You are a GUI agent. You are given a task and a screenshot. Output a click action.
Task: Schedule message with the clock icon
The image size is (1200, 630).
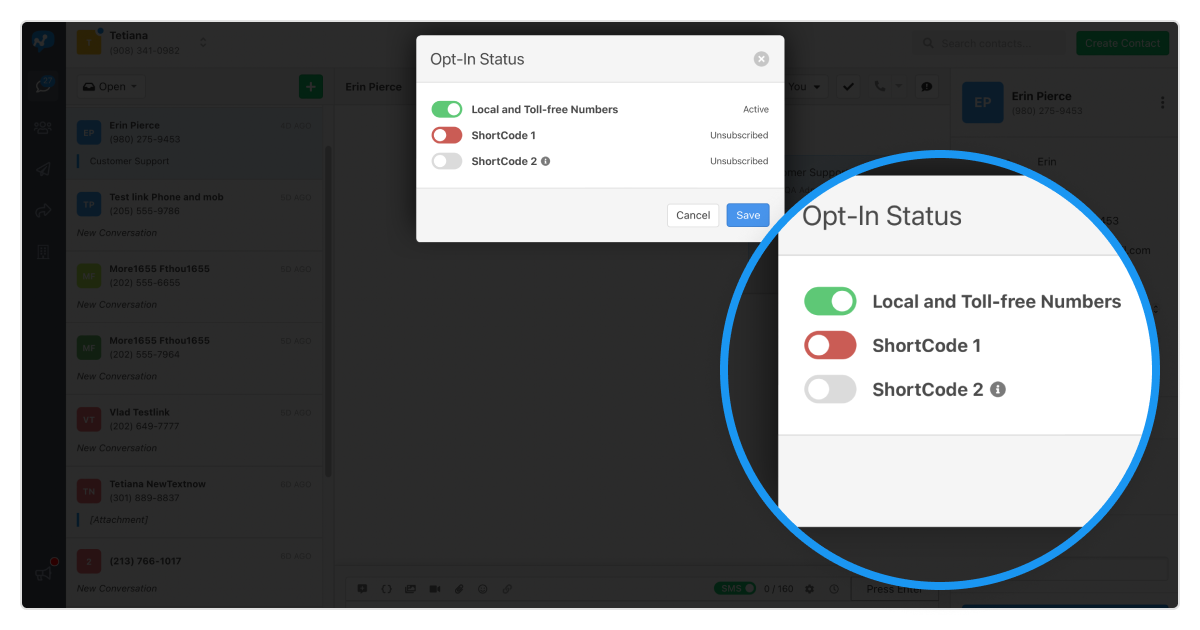[834, 589]
